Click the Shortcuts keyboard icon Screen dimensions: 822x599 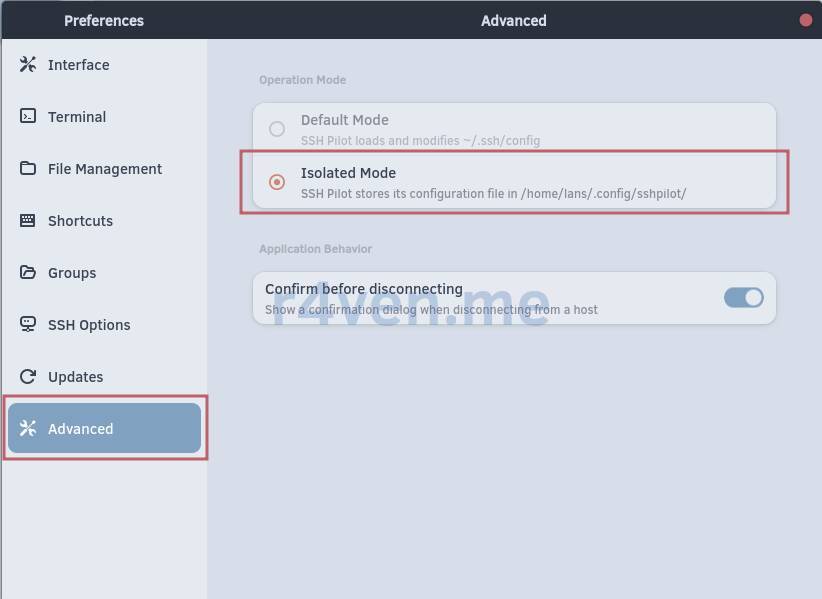(28, 221)
